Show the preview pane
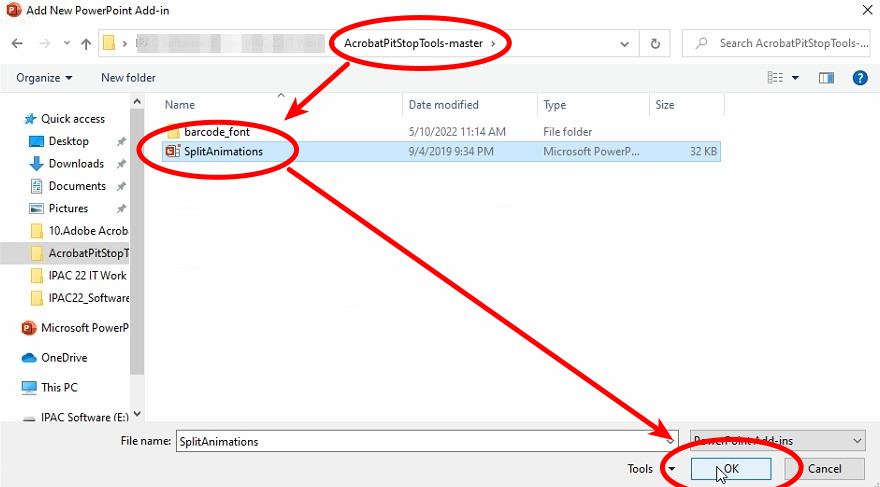This screenshot has height=487, width=880. click(826, 78)
